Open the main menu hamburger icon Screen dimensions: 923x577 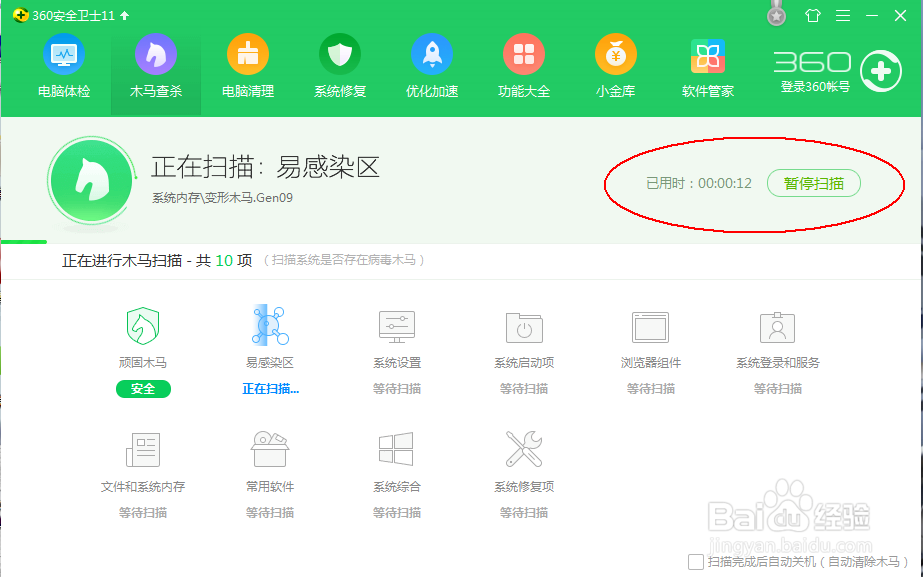[x=843, y=15]
